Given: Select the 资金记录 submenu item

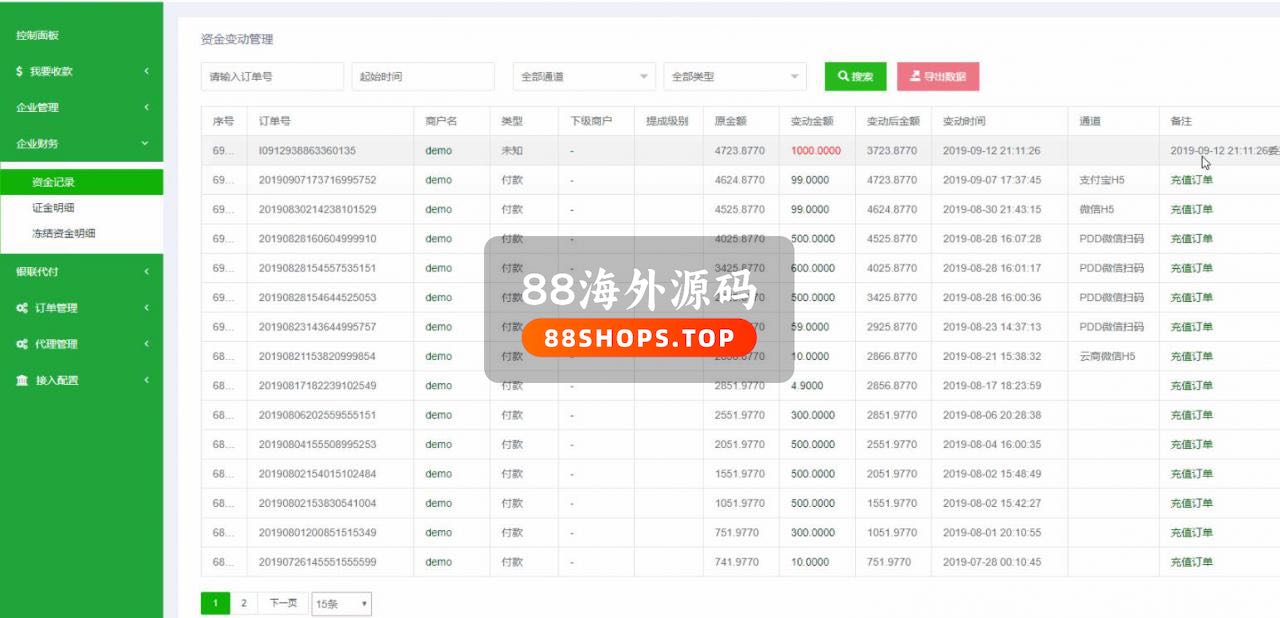Looking at the screenshot, I should (53, 182).
